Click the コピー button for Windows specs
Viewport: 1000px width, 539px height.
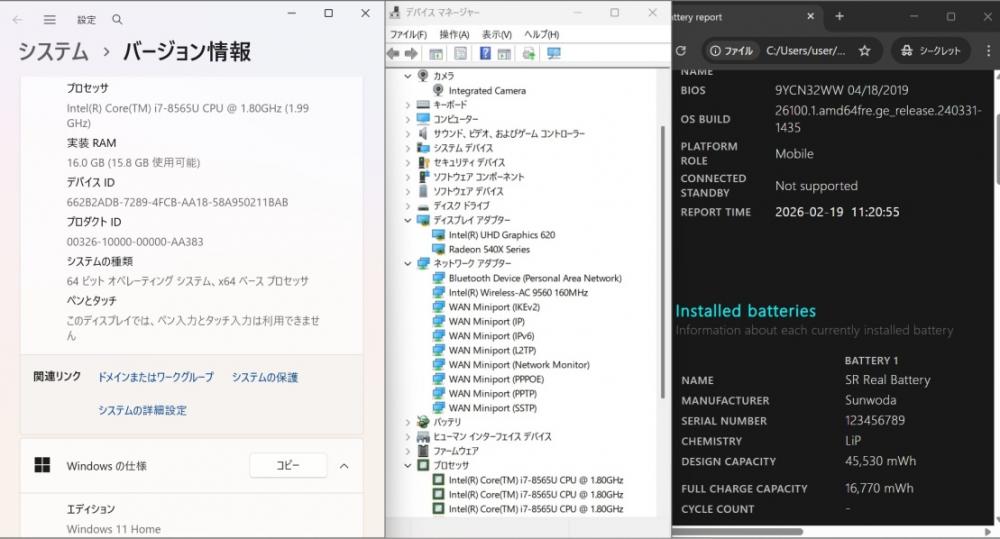[288, 466]
